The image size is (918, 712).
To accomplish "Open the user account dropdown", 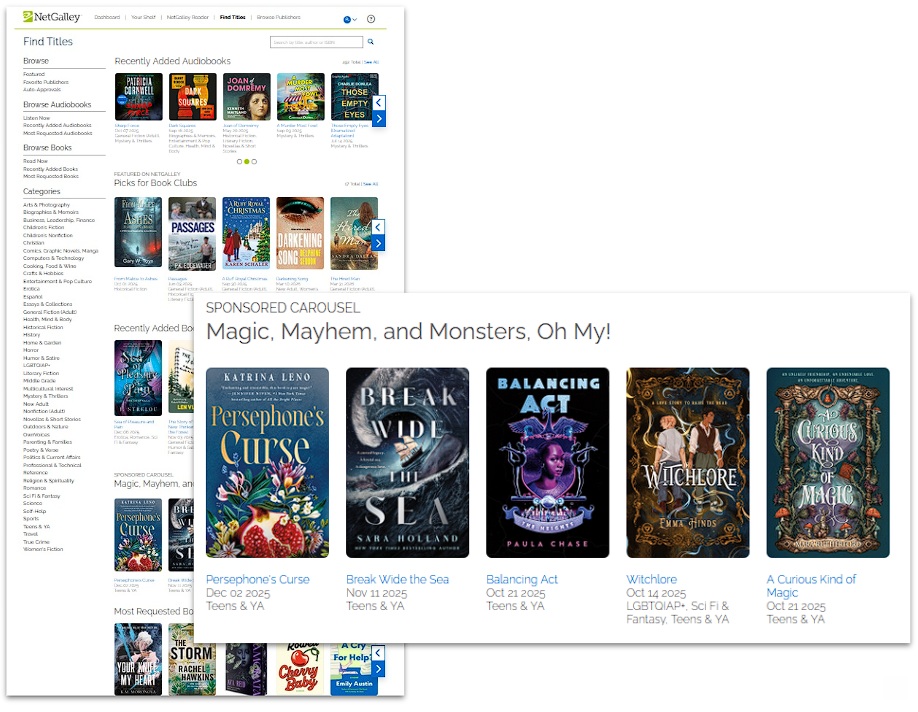I will pos(350,19).
